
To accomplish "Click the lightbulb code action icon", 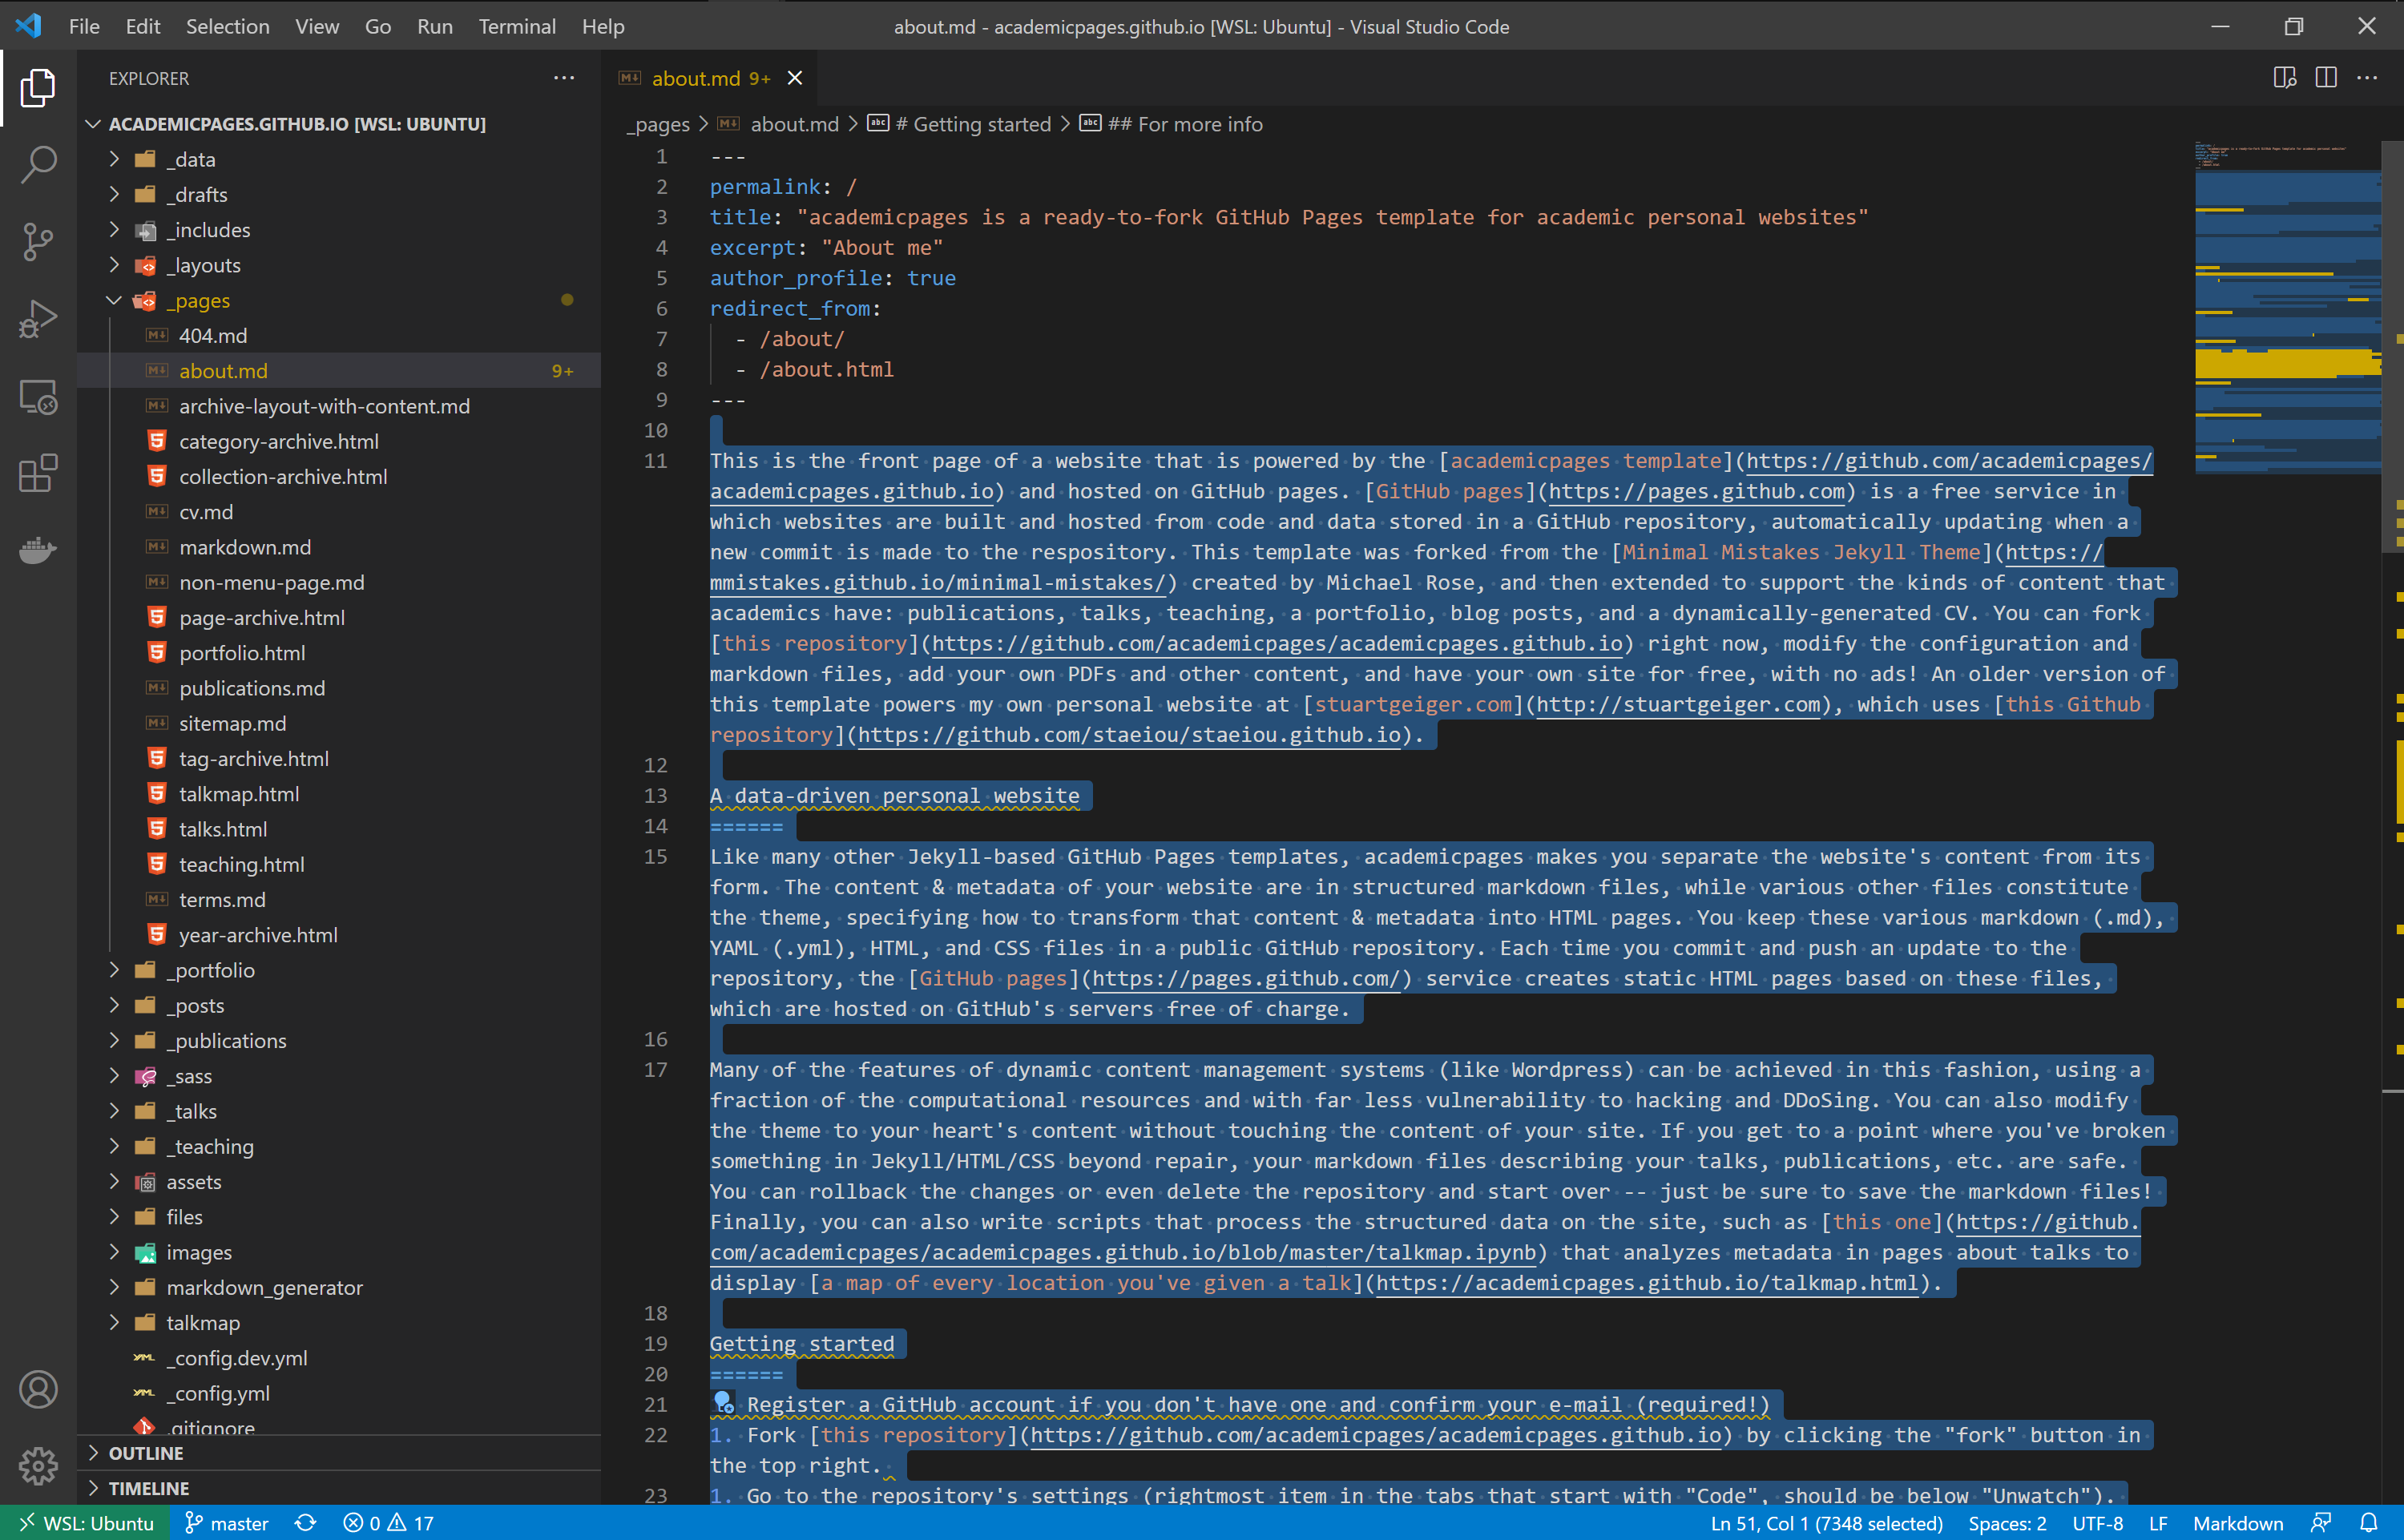I will (723, 1403).
